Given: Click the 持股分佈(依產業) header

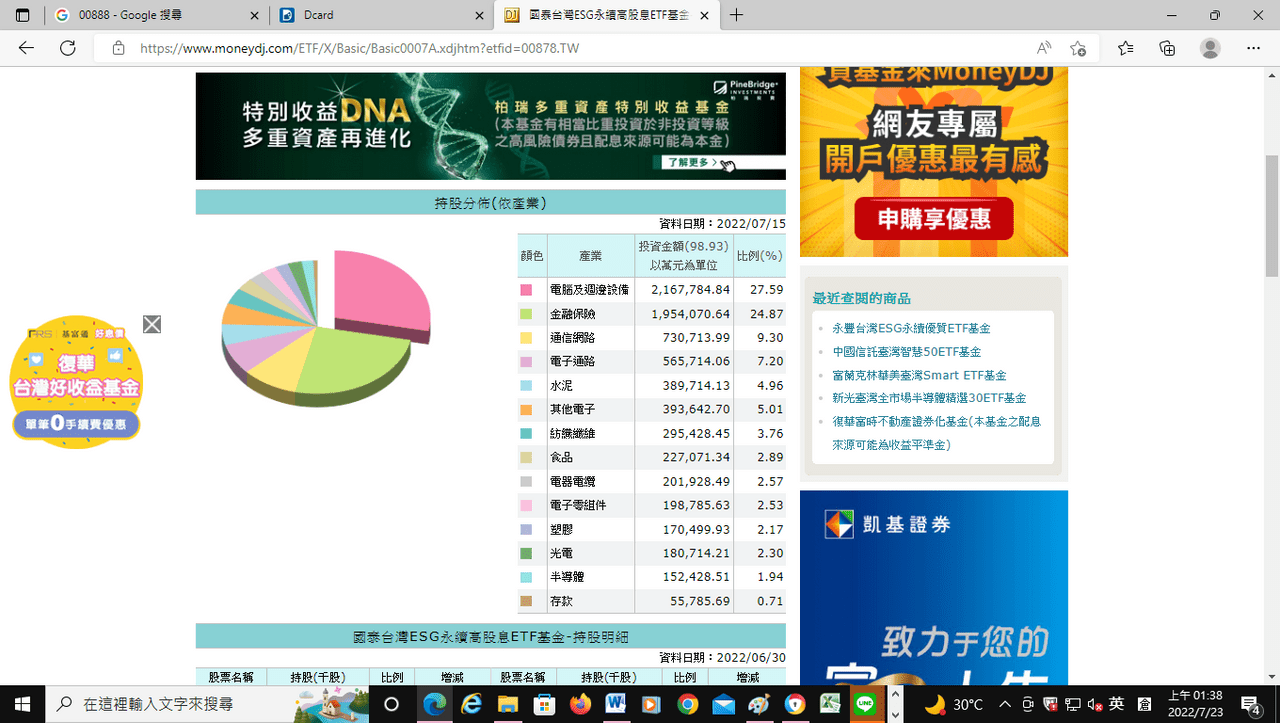Looking at the screenshot, I should pyautogui.click(x=490, y=203).
